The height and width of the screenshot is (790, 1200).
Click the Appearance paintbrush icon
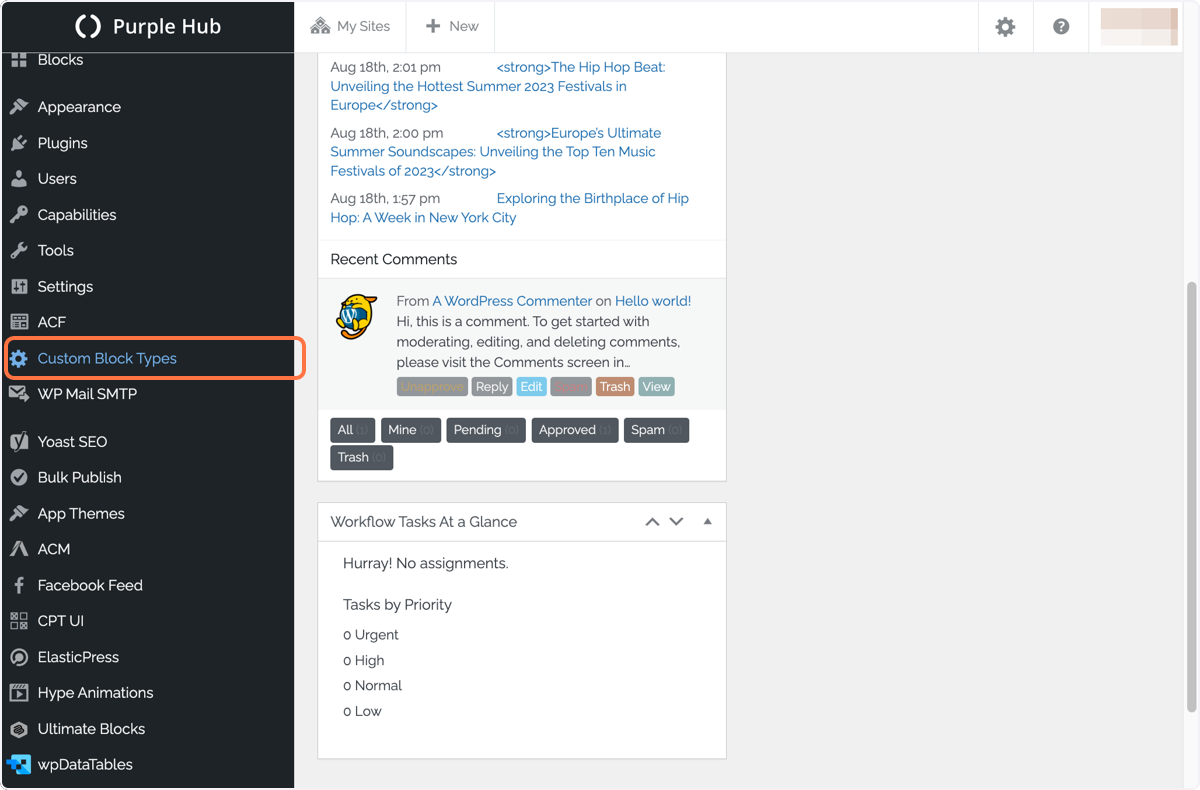click(x=19, y=107)
